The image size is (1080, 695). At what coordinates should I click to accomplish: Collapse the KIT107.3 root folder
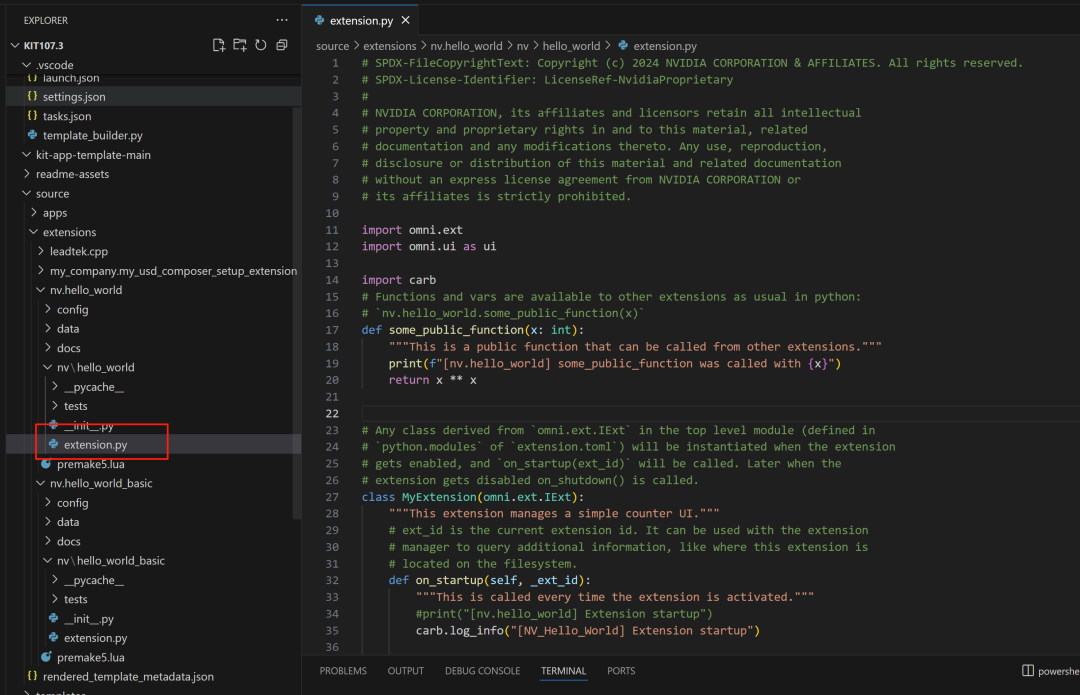[x=15, y=46]
